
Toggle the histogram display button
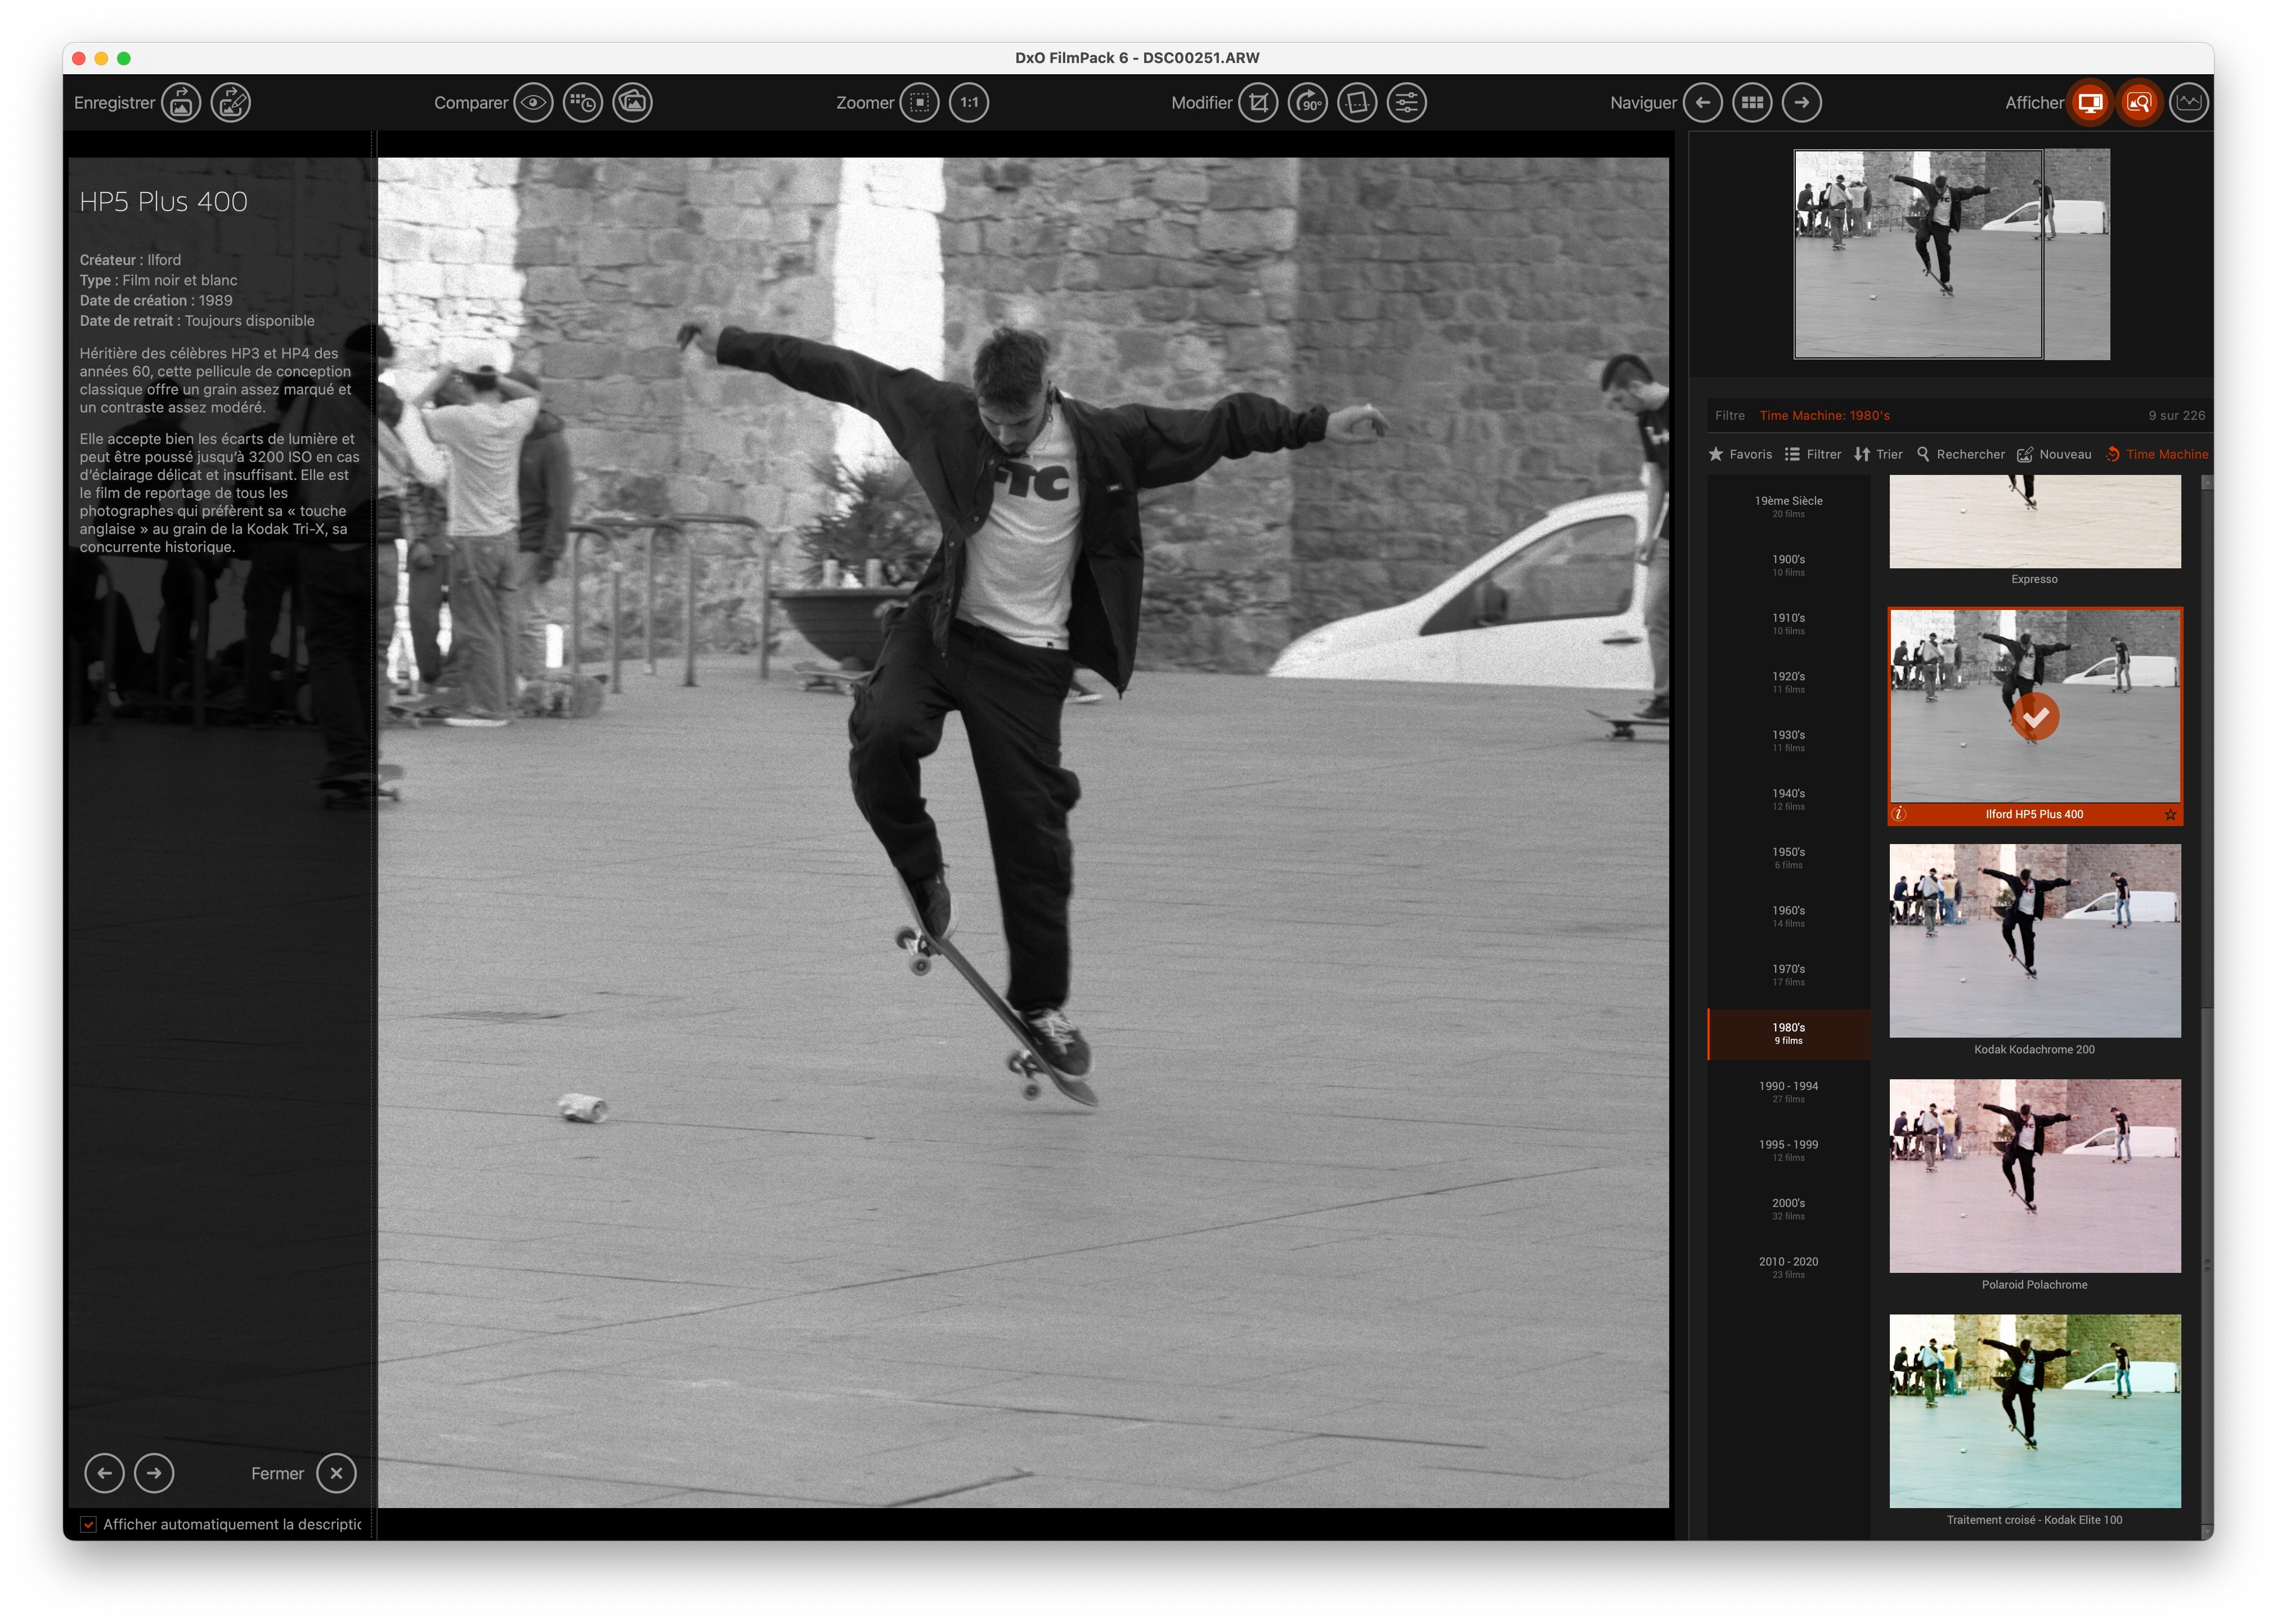point(2188,102)
